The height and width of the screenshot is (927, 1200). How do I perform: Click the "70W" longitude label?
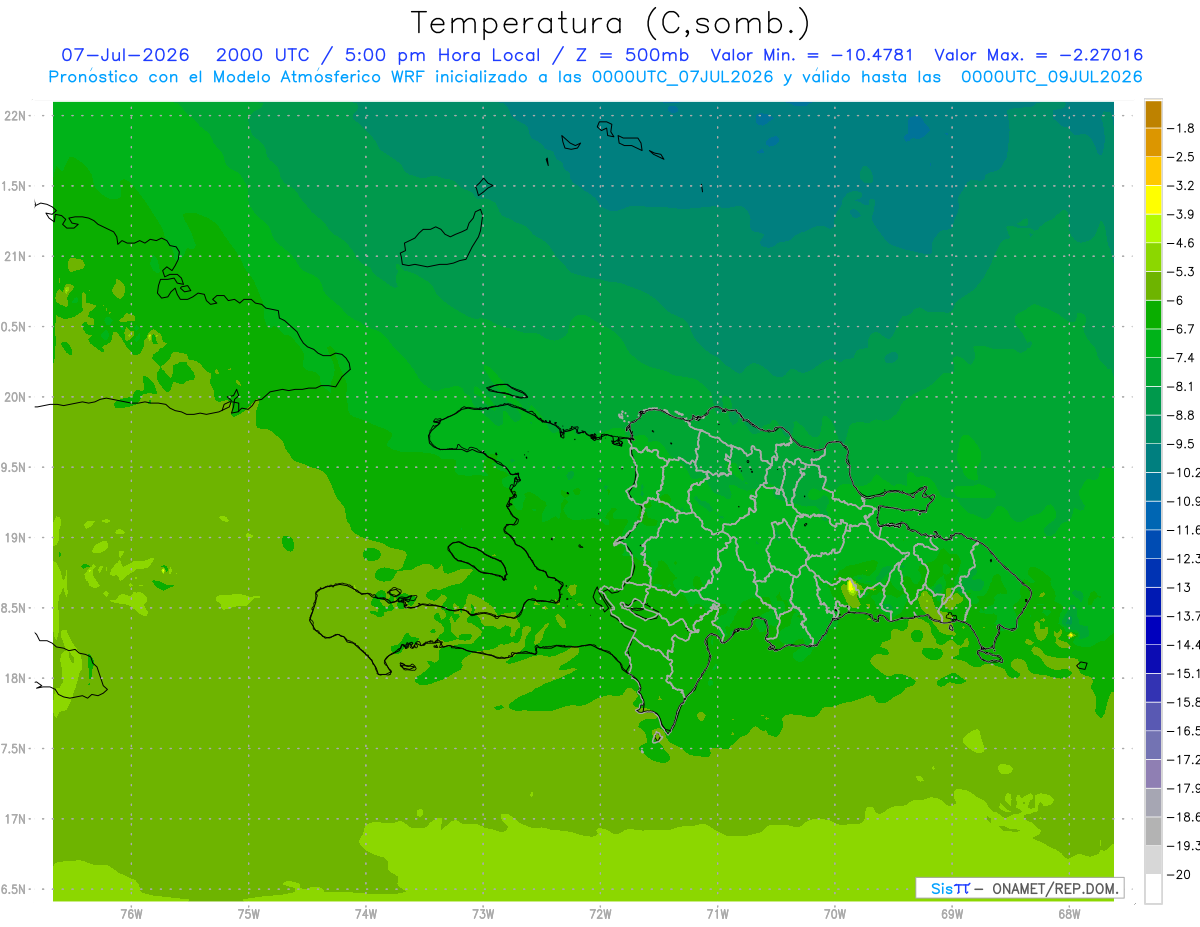[835, 913]
